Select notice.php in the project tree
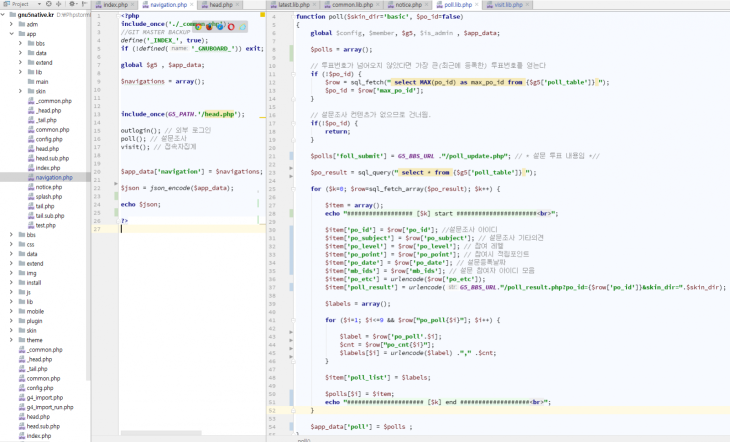The height and width of the screenshot is (442, 730). [x=48, y=187]
